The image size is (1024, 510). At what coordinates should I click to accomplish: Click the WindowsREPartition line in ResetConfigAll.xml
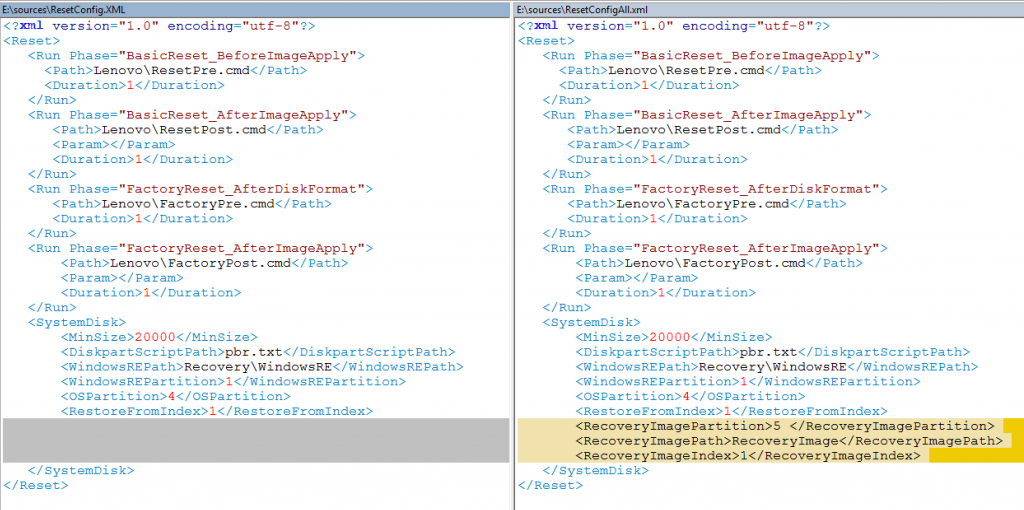click(748, 381)
